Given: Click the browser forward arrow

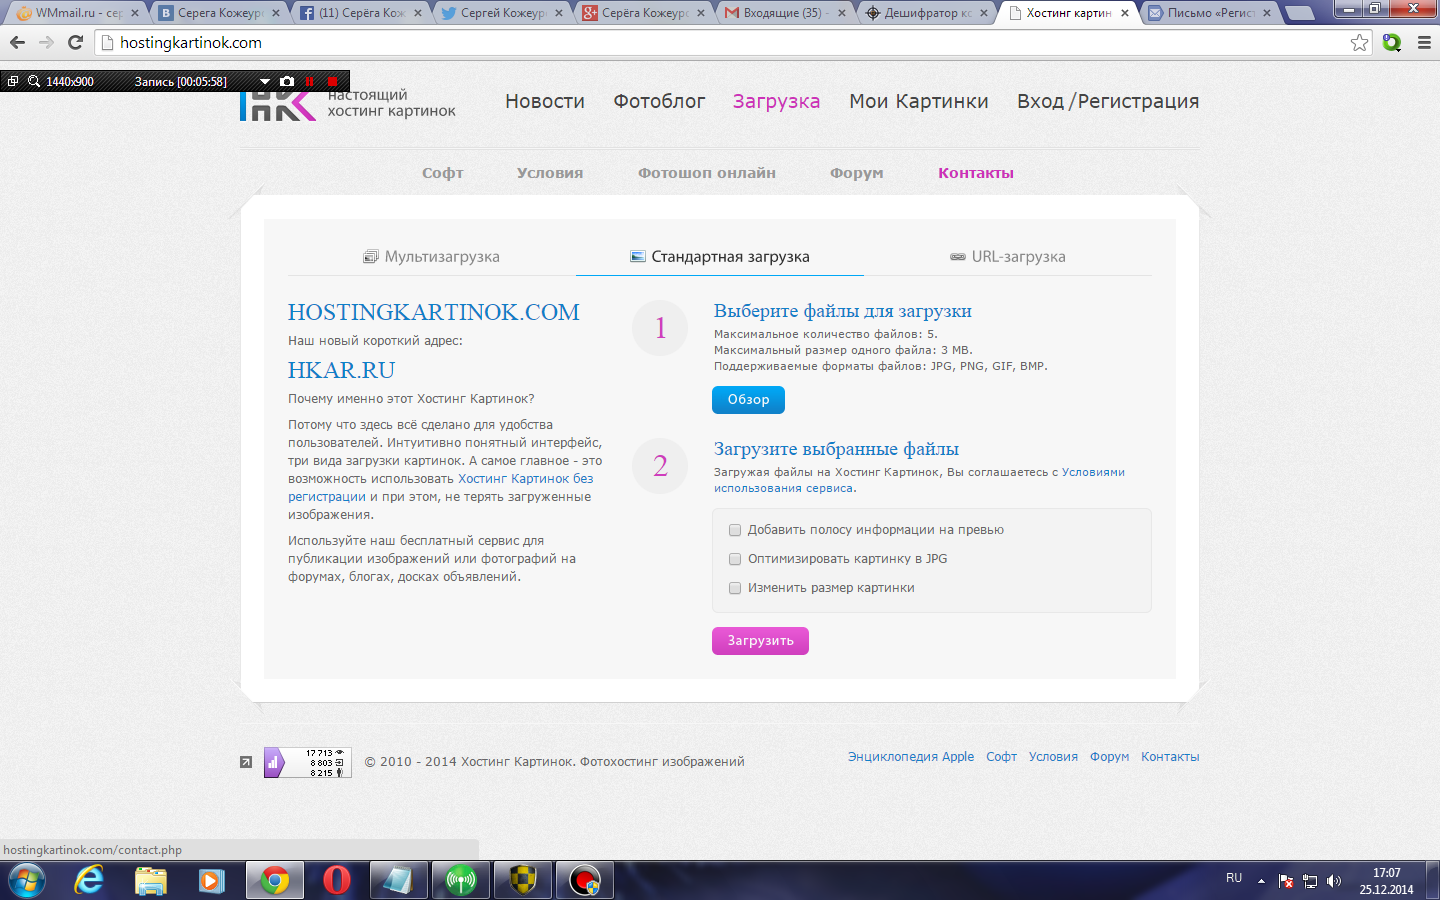Looking at the screenshot, I should coord(46,42).
